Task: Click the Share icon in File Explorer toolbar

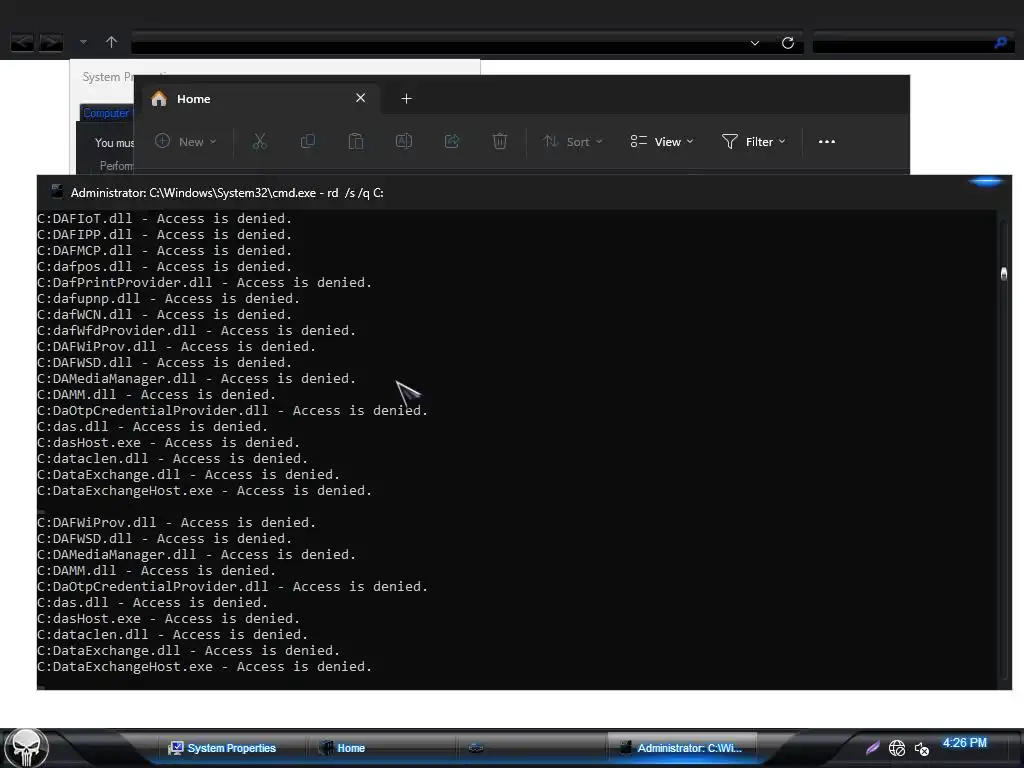Action: pos(452,142)
